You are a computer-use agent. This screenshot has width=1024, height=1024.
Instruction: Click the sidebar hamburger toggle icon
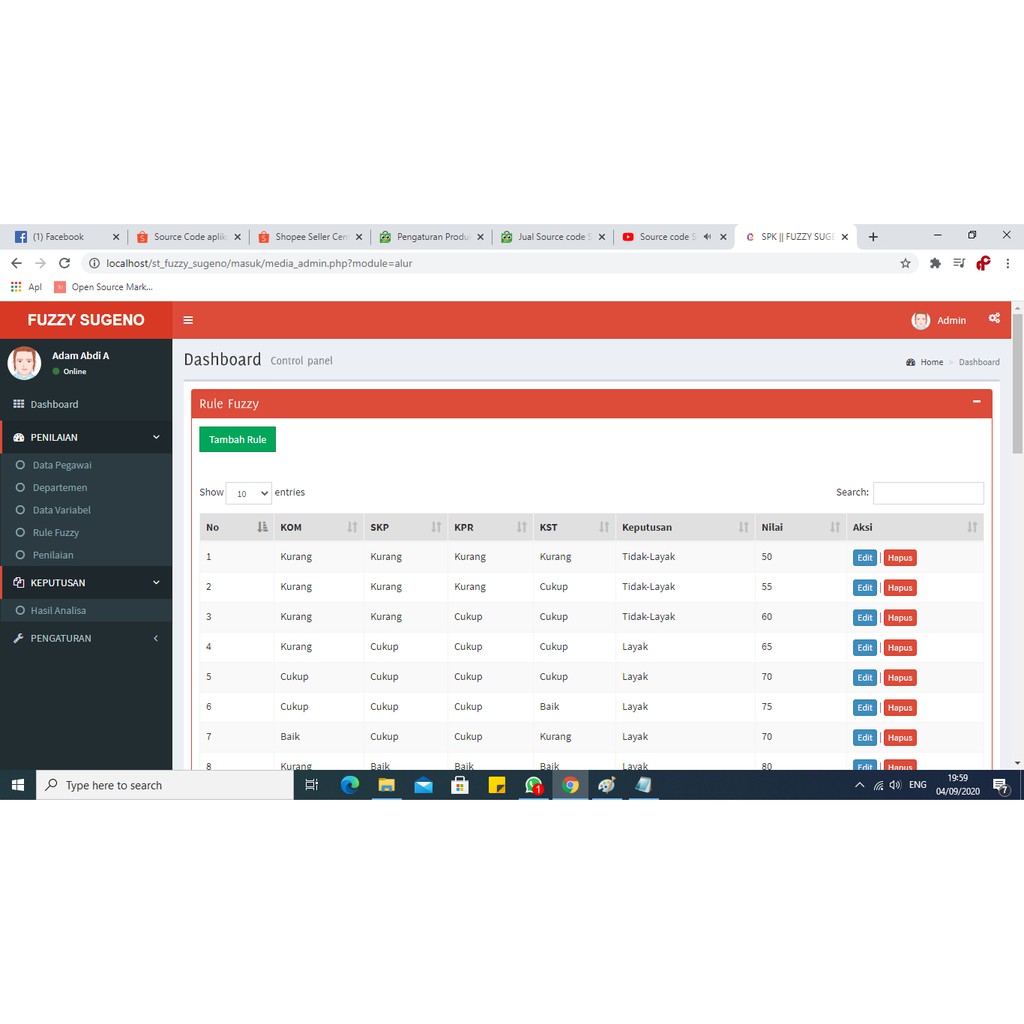(x=188, y=320)
